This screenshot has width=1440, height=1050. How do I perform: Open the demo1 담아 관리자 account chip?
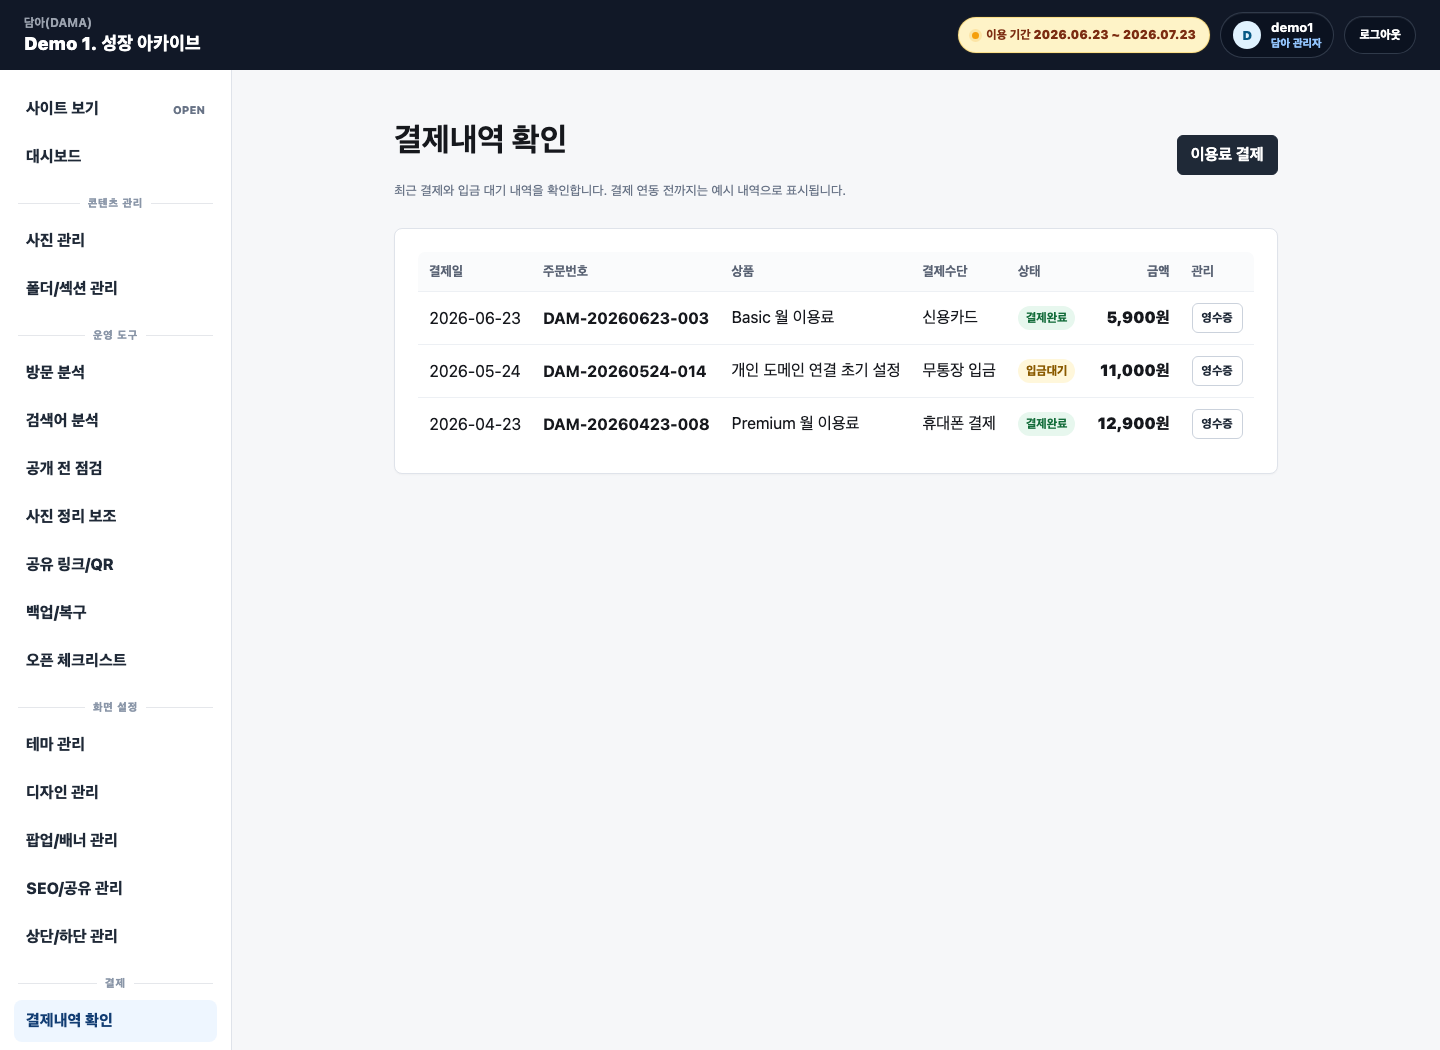(1277, 35)
